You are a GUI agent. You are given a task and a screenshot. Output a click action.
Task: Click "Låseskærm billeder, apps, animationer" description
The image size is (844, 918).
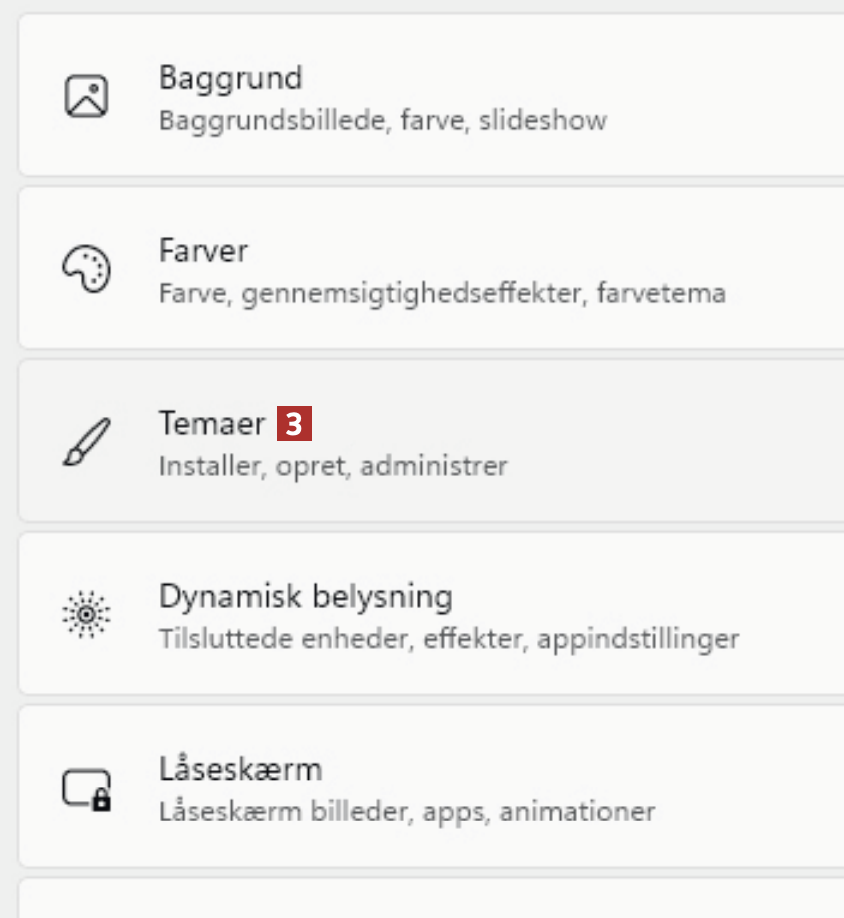406,811
